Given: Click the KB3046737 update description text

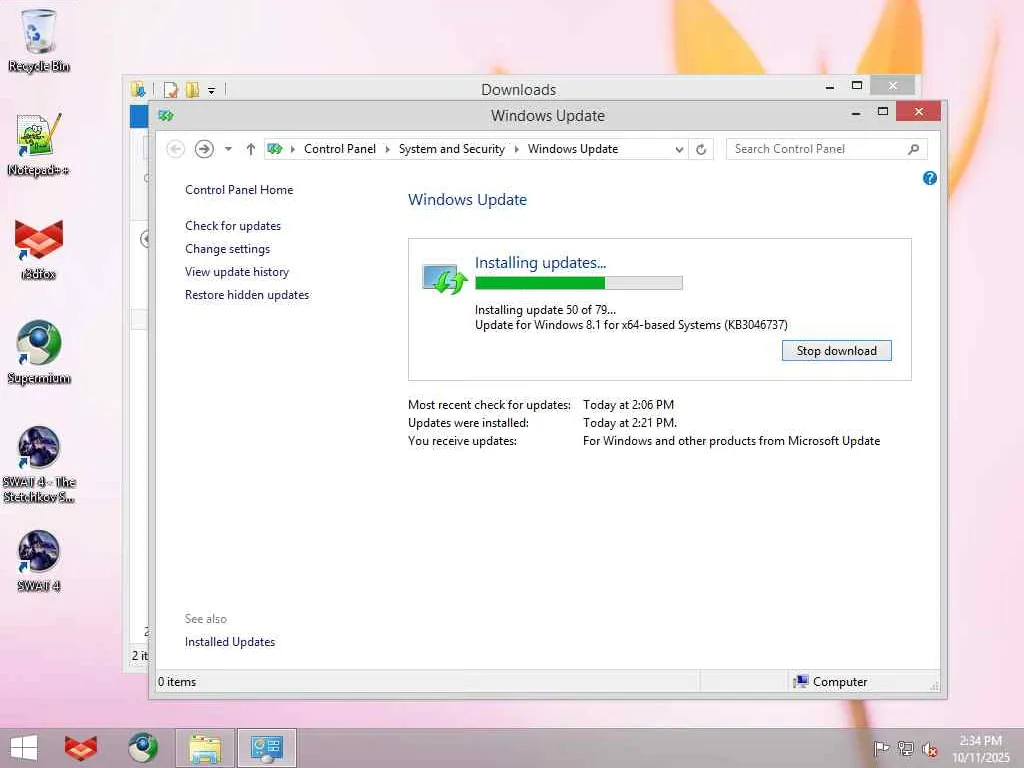Looking at the screenshot, I should (631, 325).
